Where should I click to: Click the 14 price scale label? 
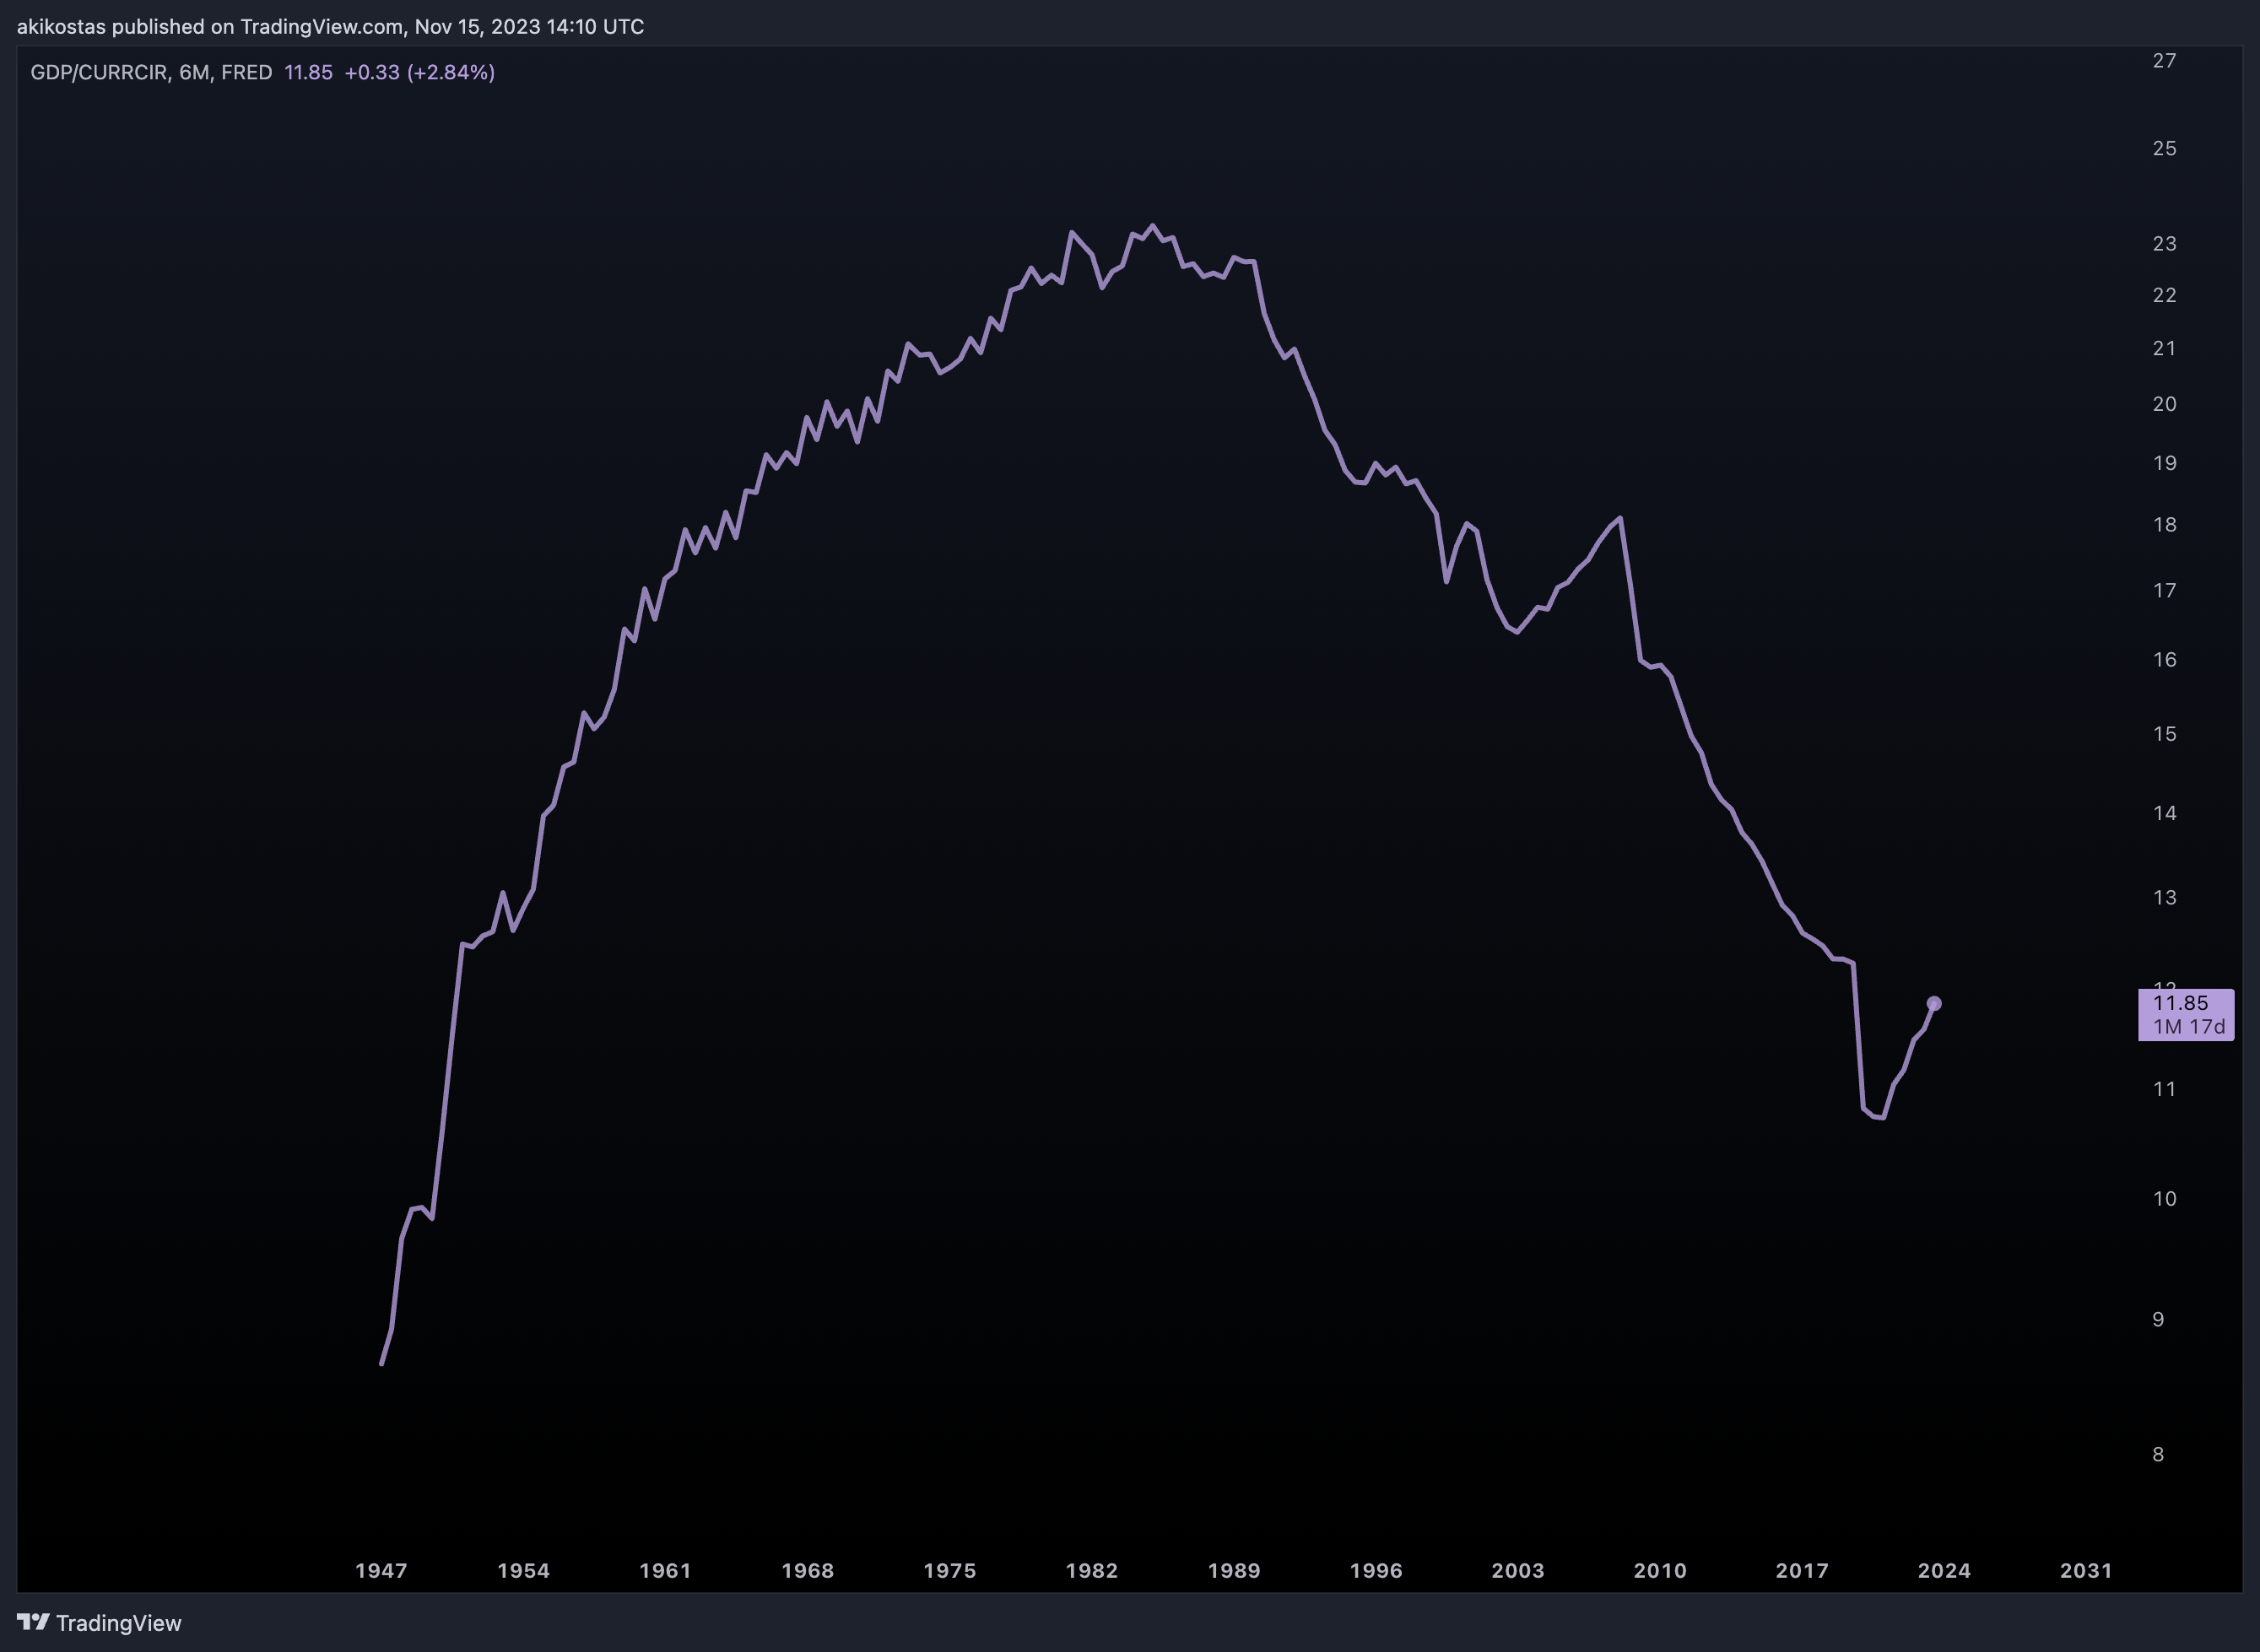(x=2165, y=813)
